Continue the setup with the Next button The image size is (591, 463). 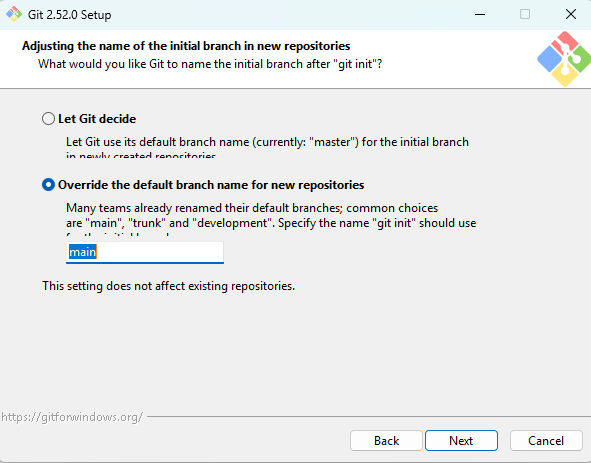461,440
